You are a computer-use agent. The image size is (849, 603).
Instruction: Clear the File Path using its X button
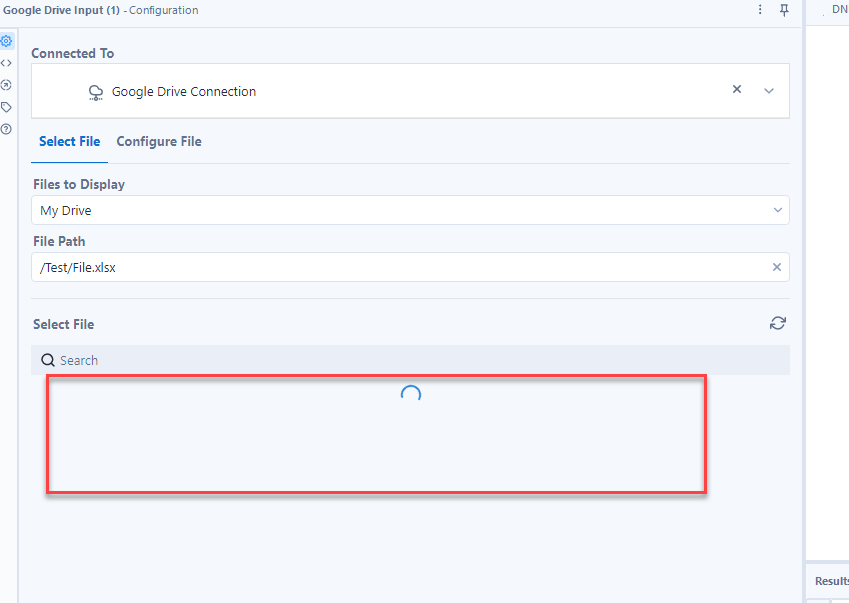point(777,267)
